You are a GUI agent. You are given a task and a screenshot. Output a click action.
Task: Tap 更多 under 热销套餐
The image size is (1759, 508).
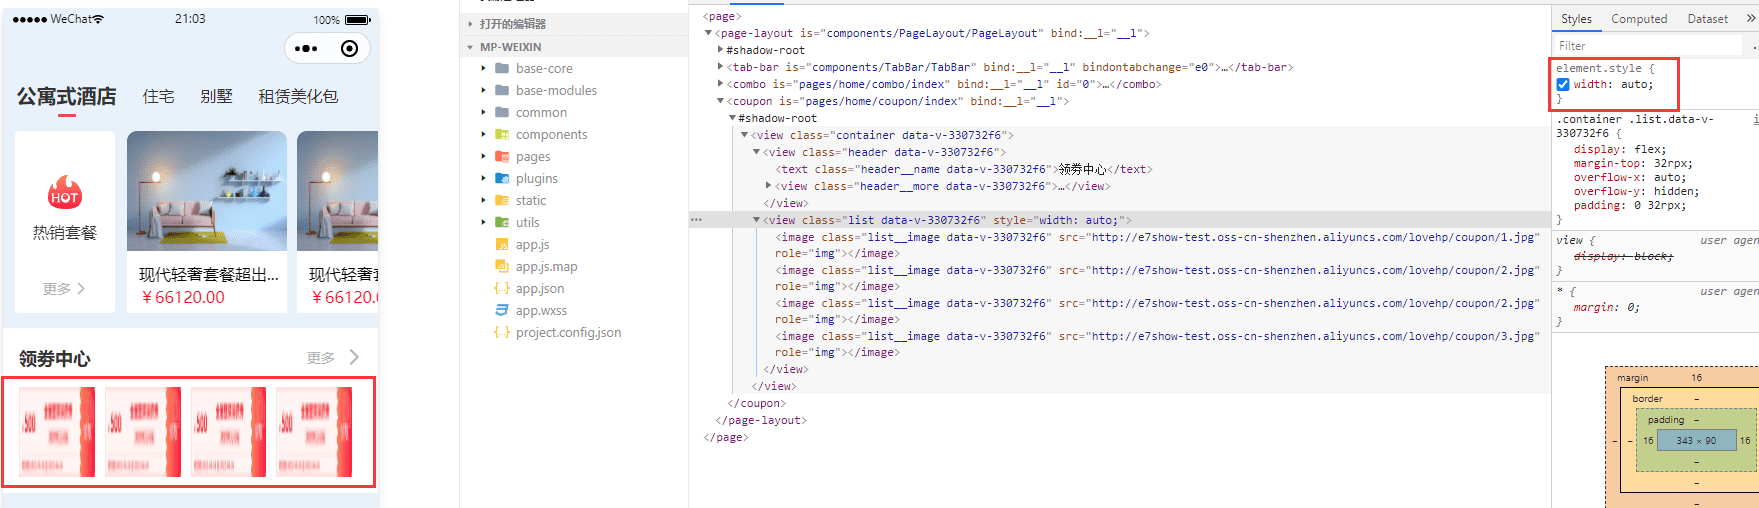(64, 289)
